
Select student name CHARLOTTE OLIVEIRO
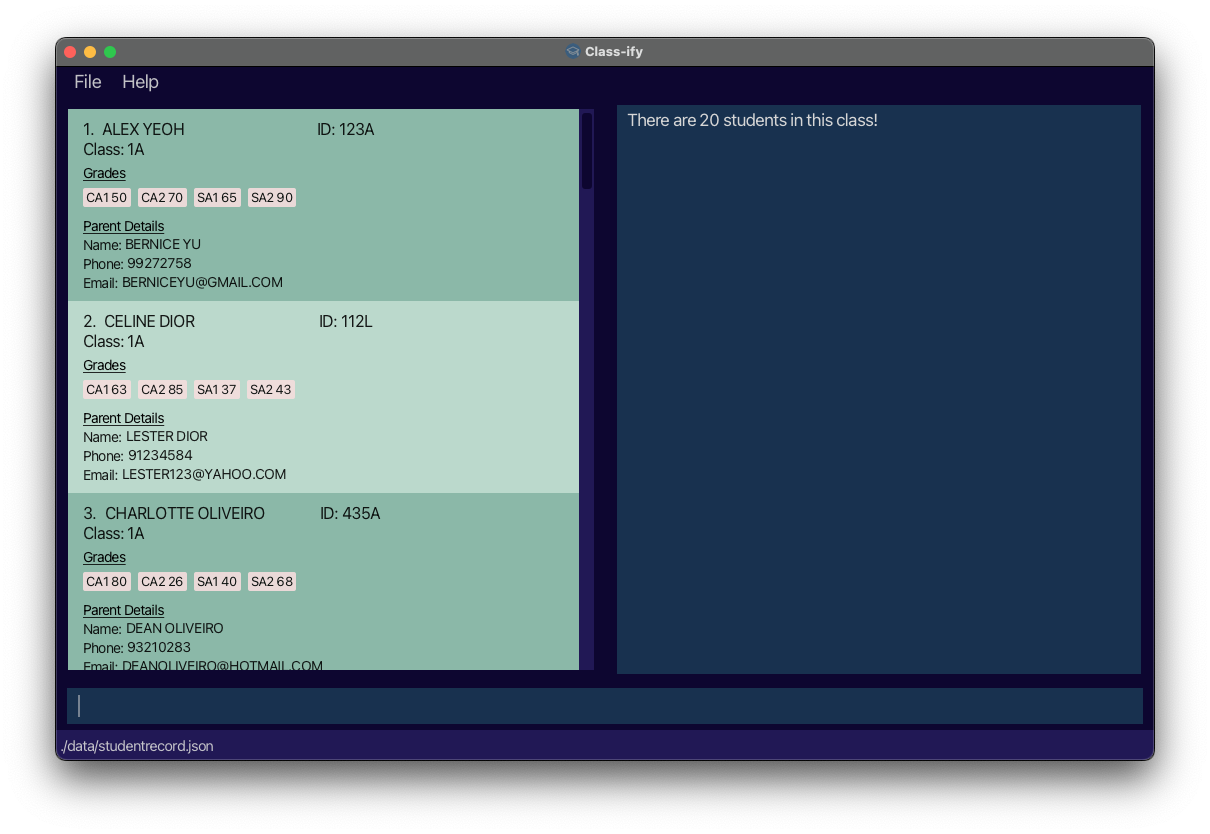[x=185, y=514]
